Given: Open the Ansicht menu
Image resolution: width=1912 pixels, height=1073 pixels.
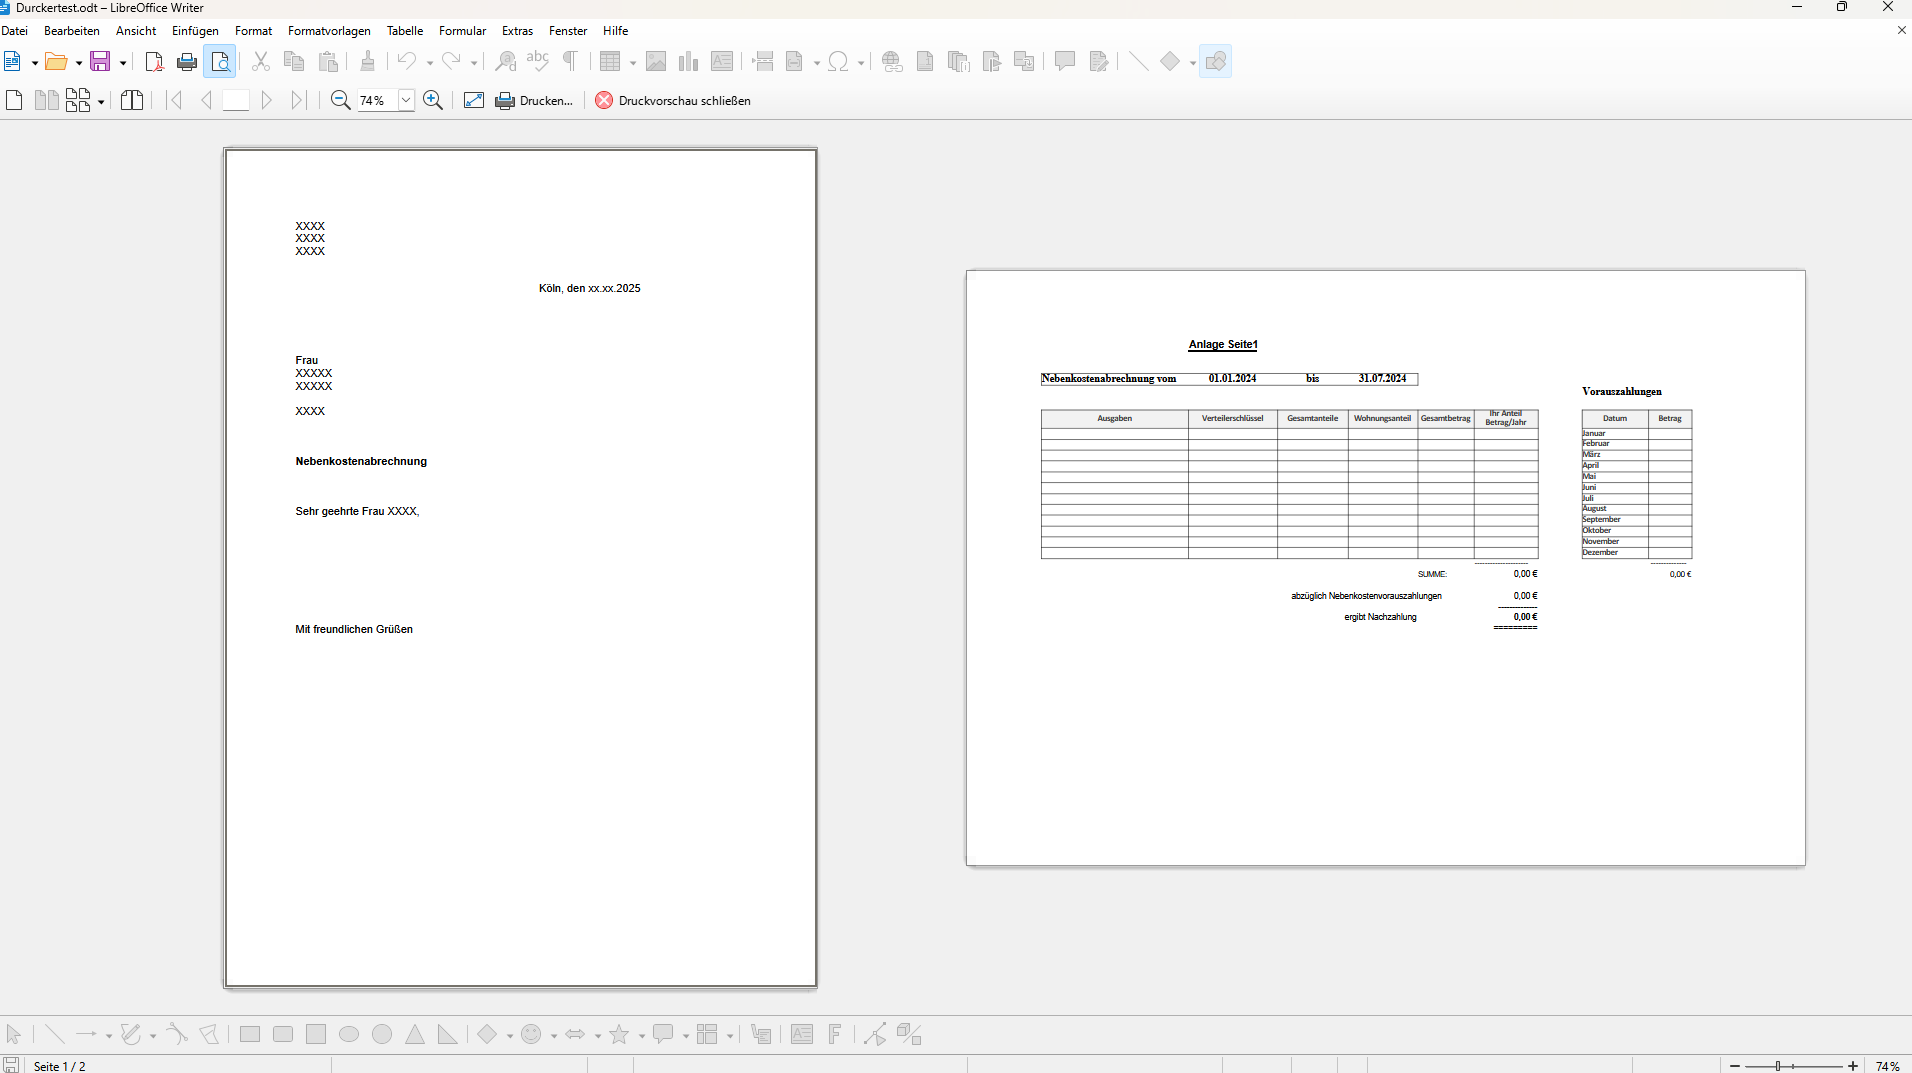Looking at the screenshot, I should click(136, 31).
